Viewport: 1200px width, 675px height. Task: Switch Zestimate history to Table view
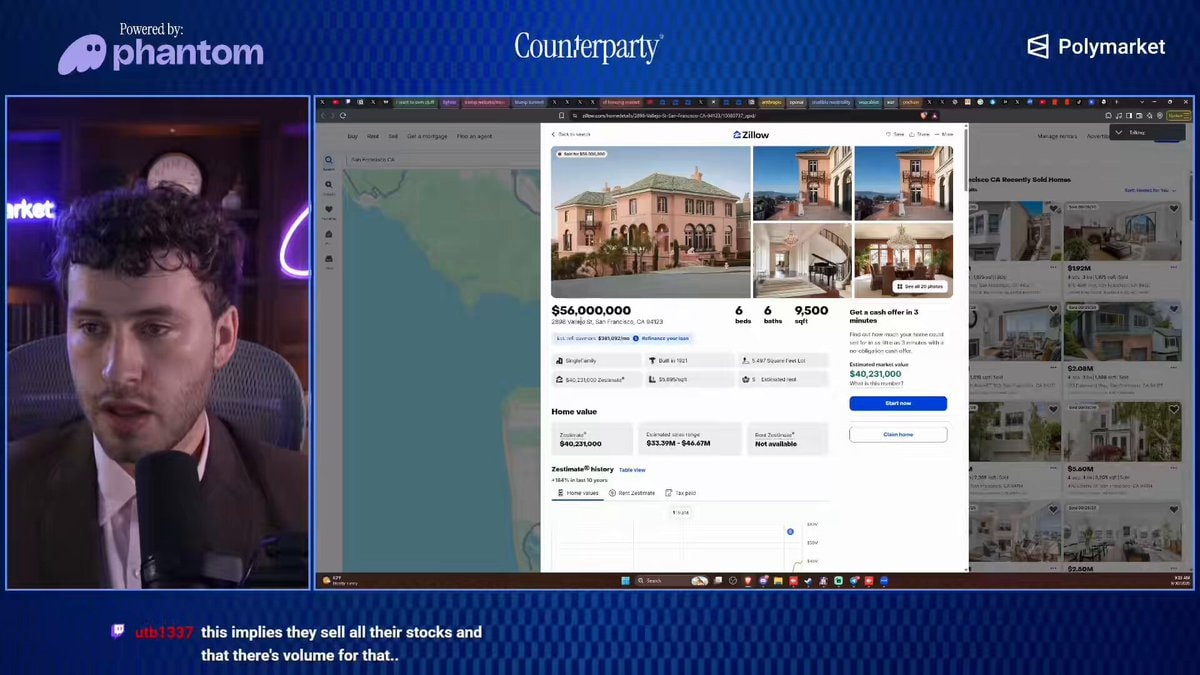coord(632,470)
